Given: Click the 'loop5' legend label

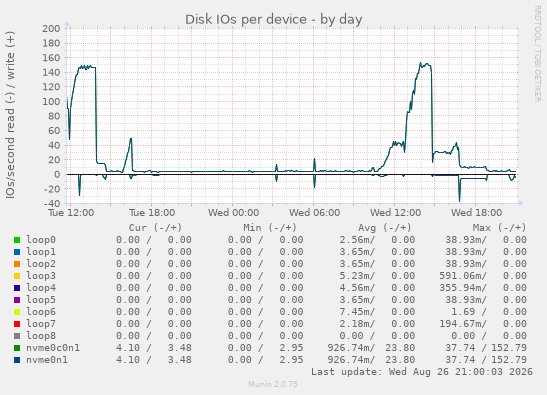Looking at the screenshot, I should (41, 299).
